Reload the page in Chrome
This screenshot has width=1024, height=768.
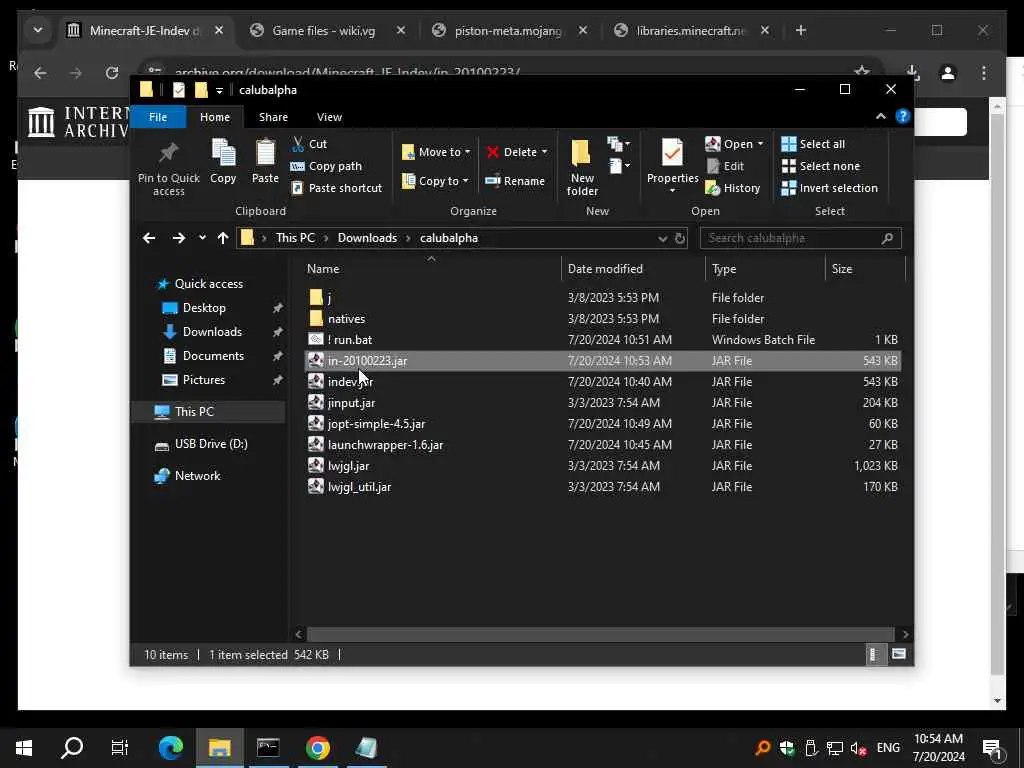(x=112, y=72)
